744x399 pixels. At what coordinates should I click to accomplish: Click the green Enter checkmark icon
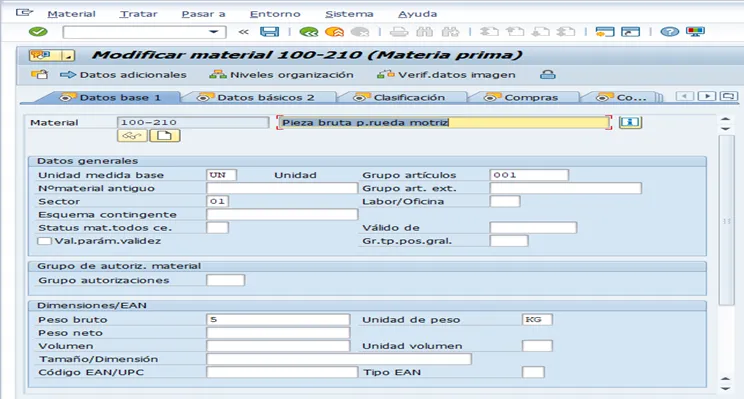[x=38, y=32]
